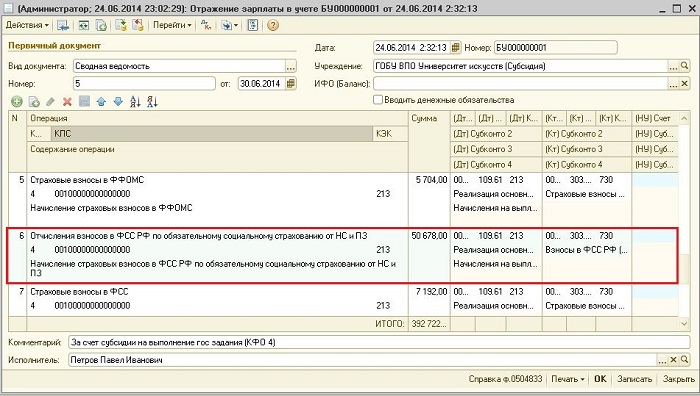
Task: Click the first toolbar icon after Действия
Action: (x=62, y=25)
